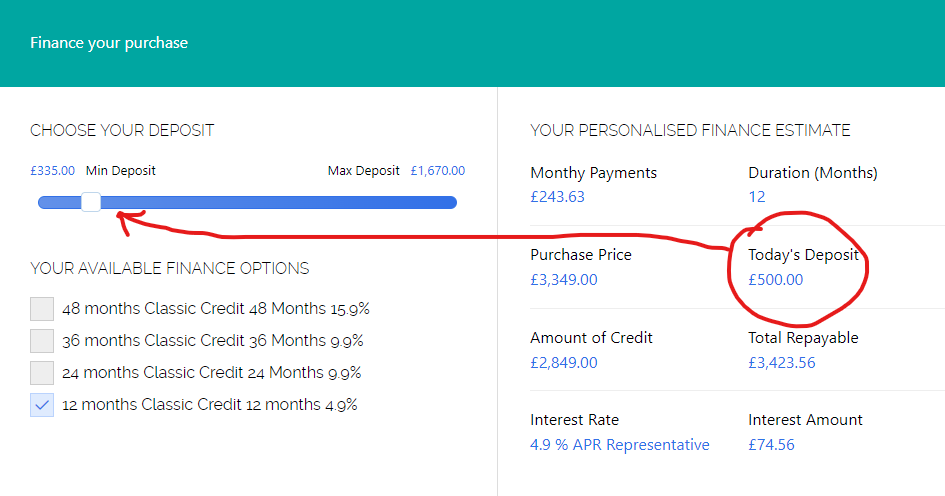Click the 24 months Classic Credit 9.9% label
This screenshot has height=496, width=945.
click(211, 373)
